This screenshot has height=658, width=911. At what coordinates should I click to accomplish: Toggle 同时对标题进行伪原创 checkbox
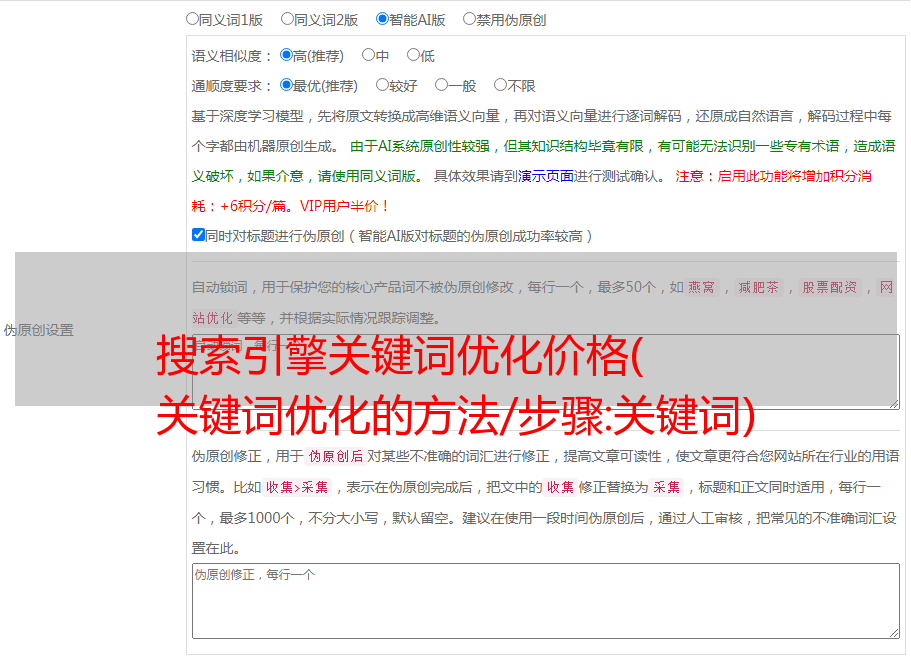tap(198, 235)
